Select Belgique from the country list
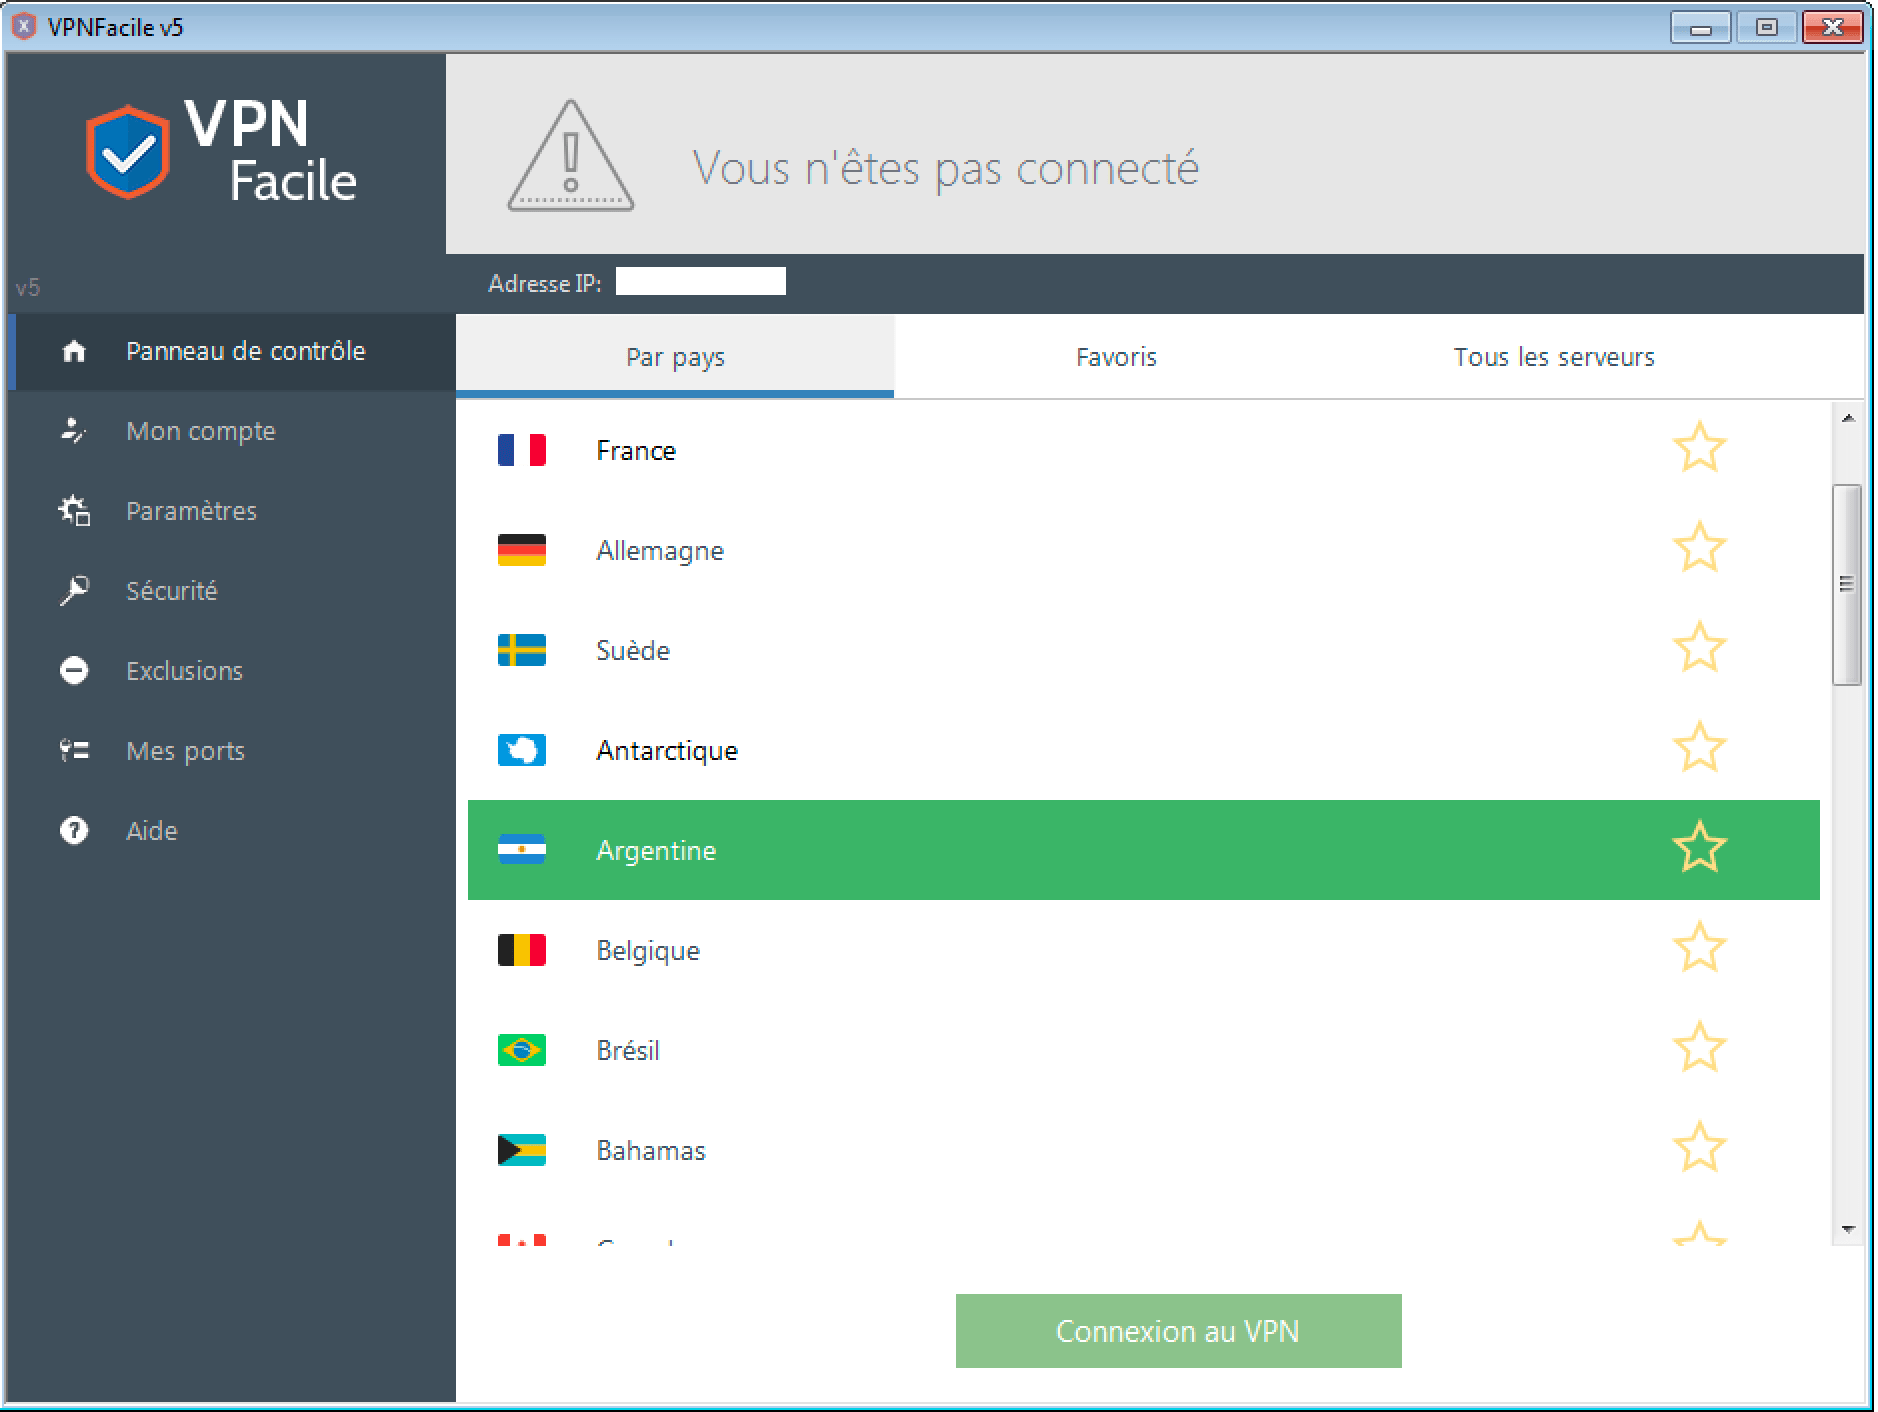The height and width of the screenshot is (1412, 1878). [x=648, y=950]
